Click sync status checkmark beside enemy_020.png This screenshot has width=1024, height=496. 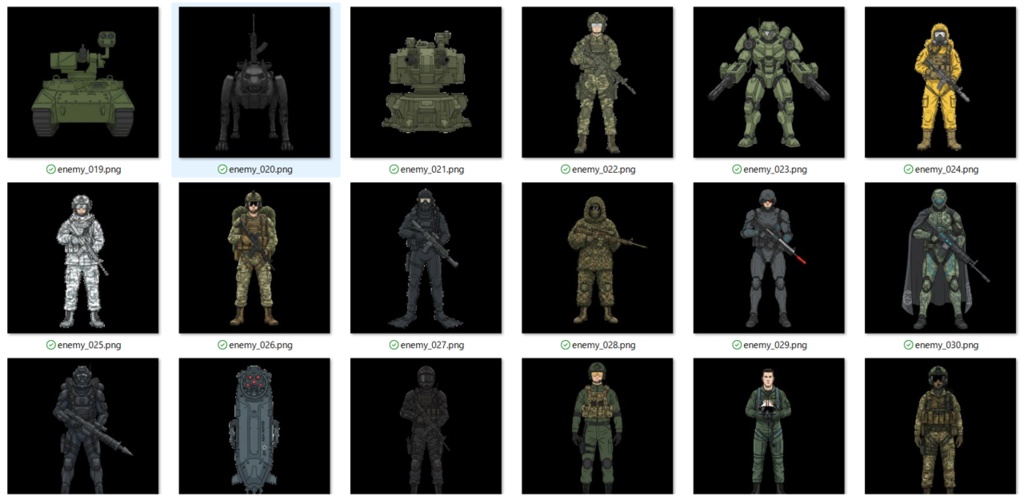coord(223,170)
